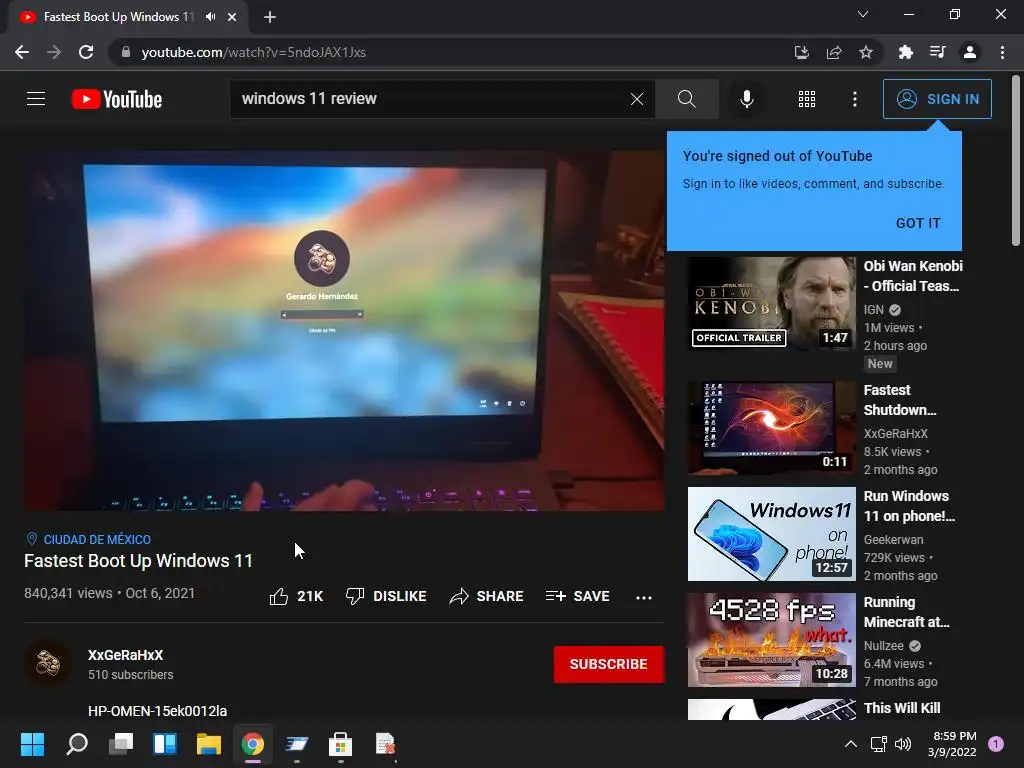Click the magnifier search button

(686, 99)
